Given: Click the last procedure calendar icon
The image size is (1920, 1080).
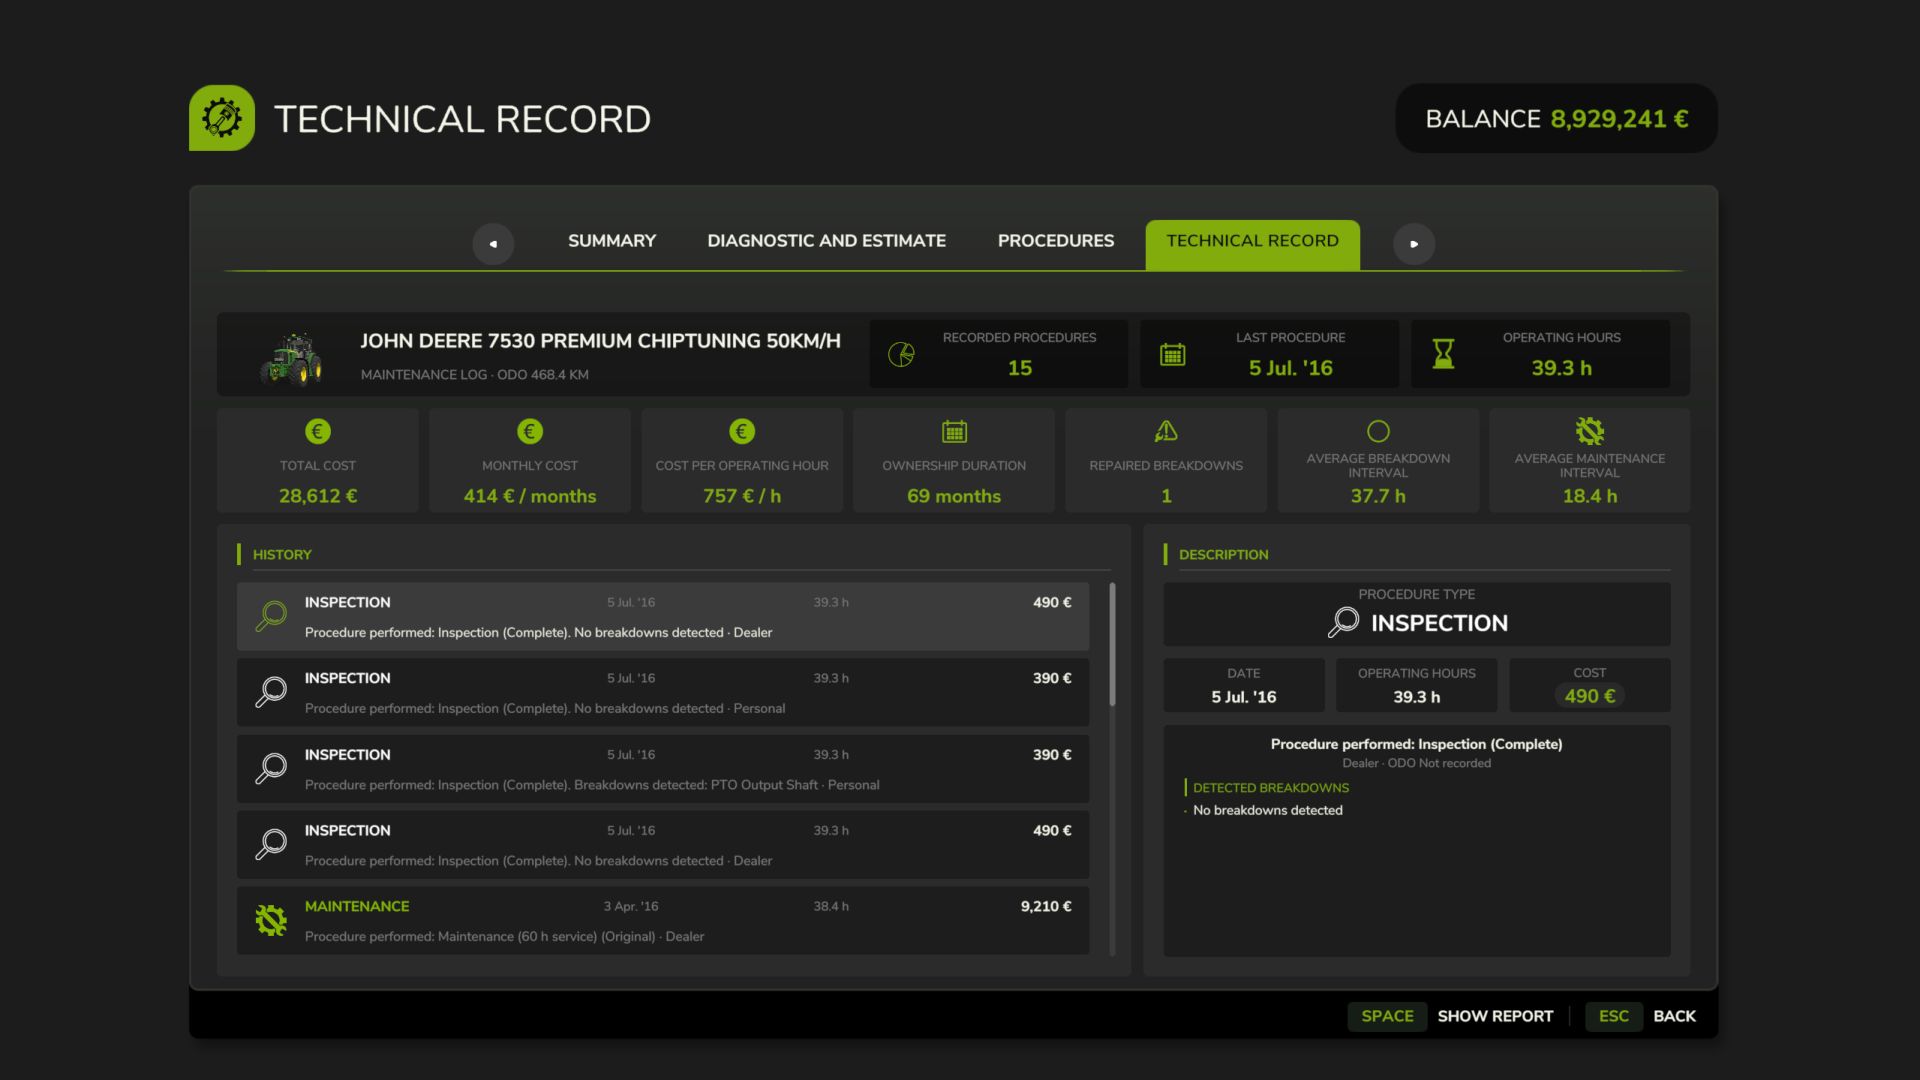Looking at the screenshot, I should pyautogui.click(x=1172, y=354).
